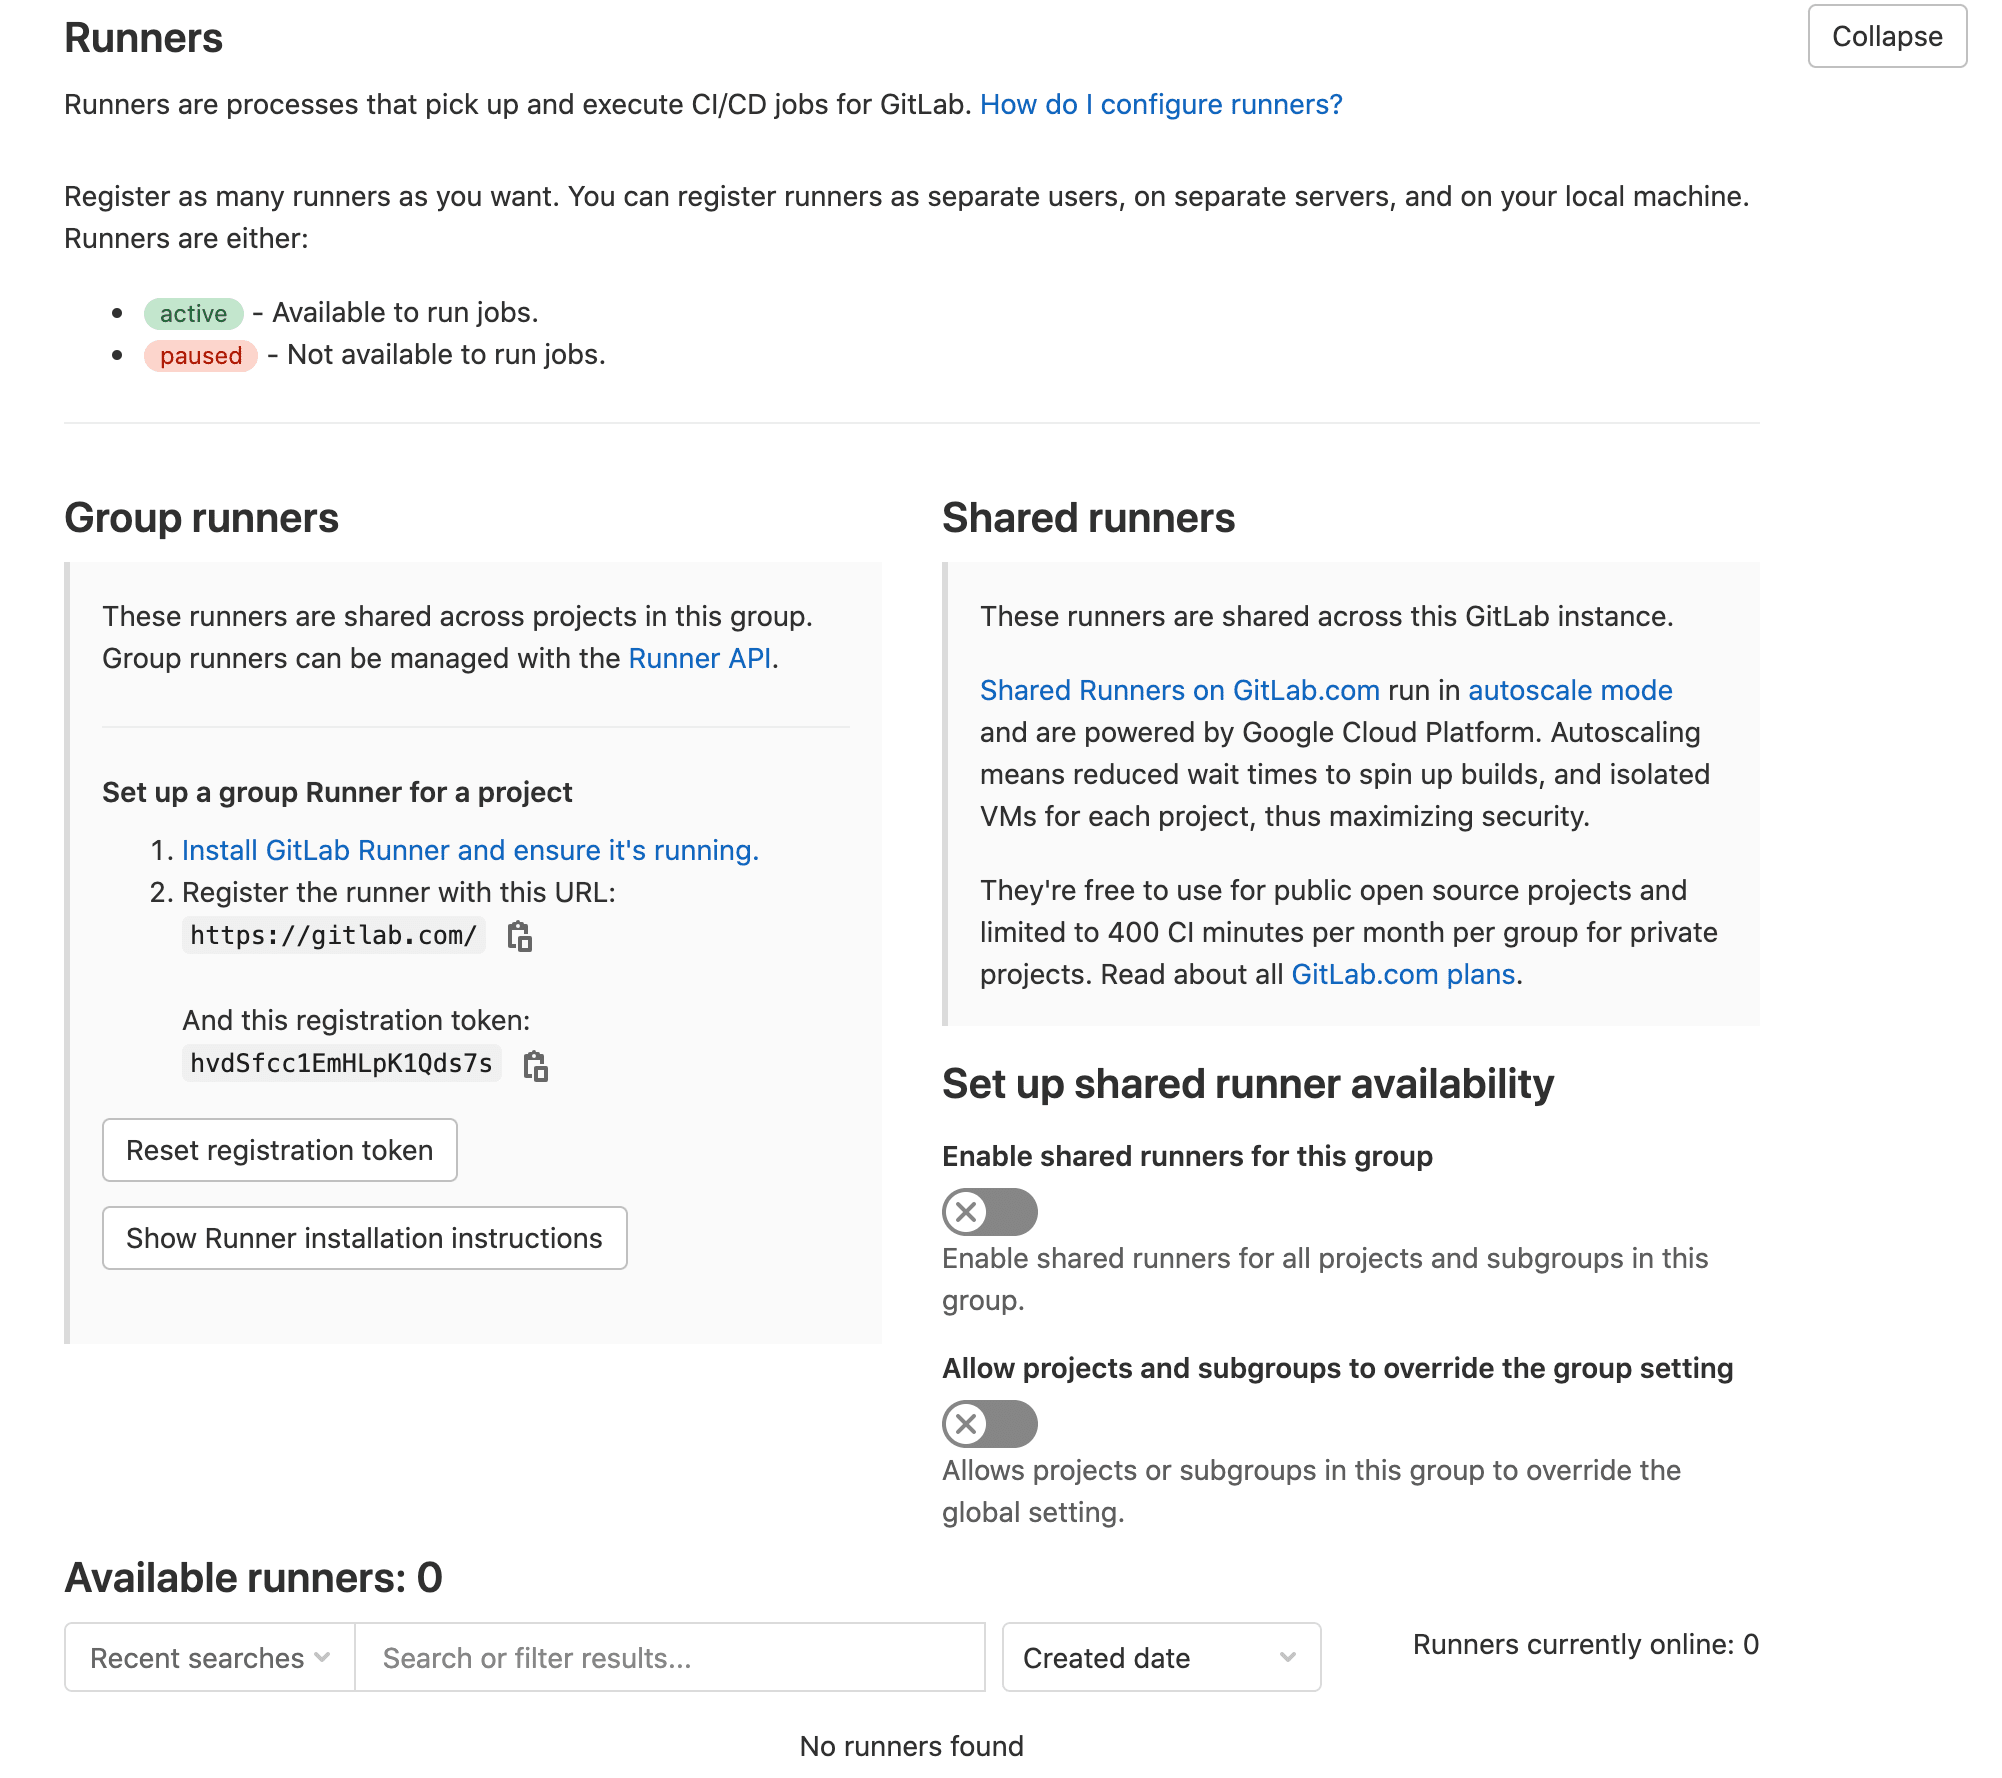Toggle enable shared runners for this group
The width and height of the screenshot is (2002, 1778).
tap(992, 1210)
